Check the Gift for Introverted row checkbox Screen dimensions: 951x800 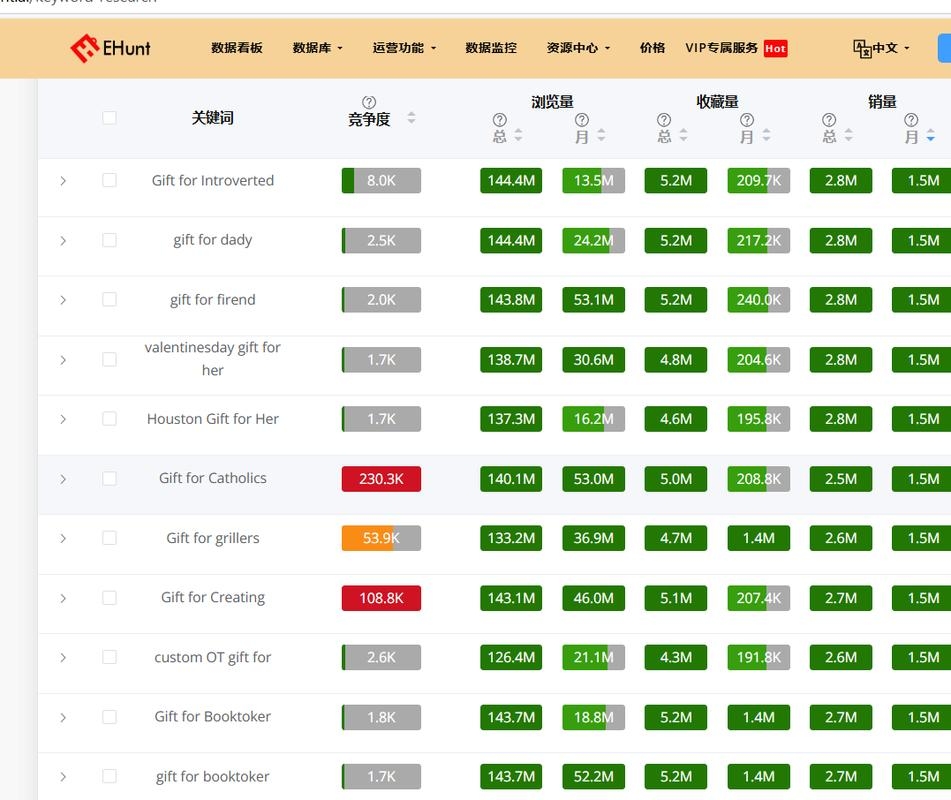[x=109, y=180]
